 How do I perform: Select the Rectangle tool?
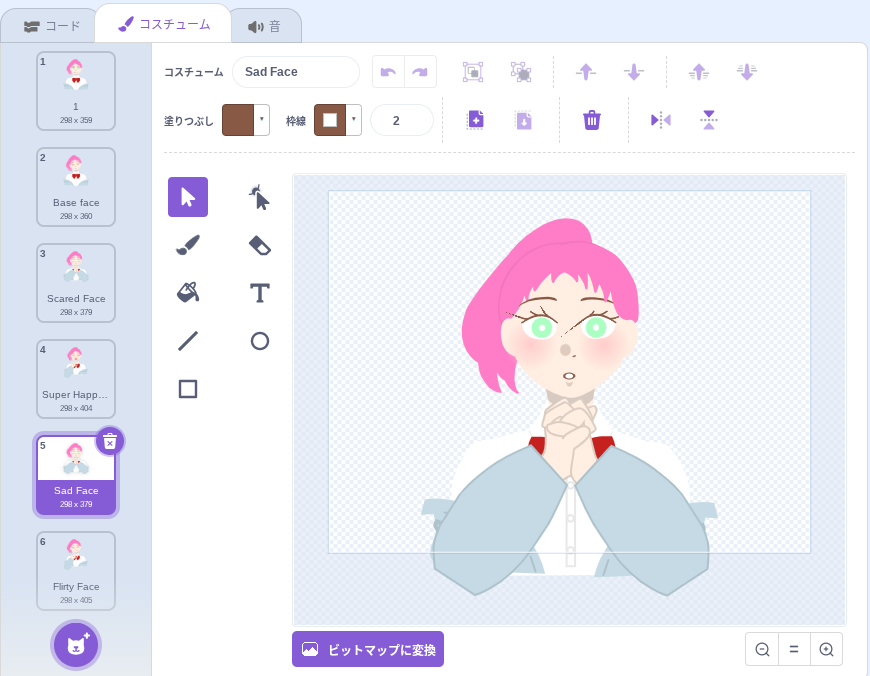pos(188,389)
